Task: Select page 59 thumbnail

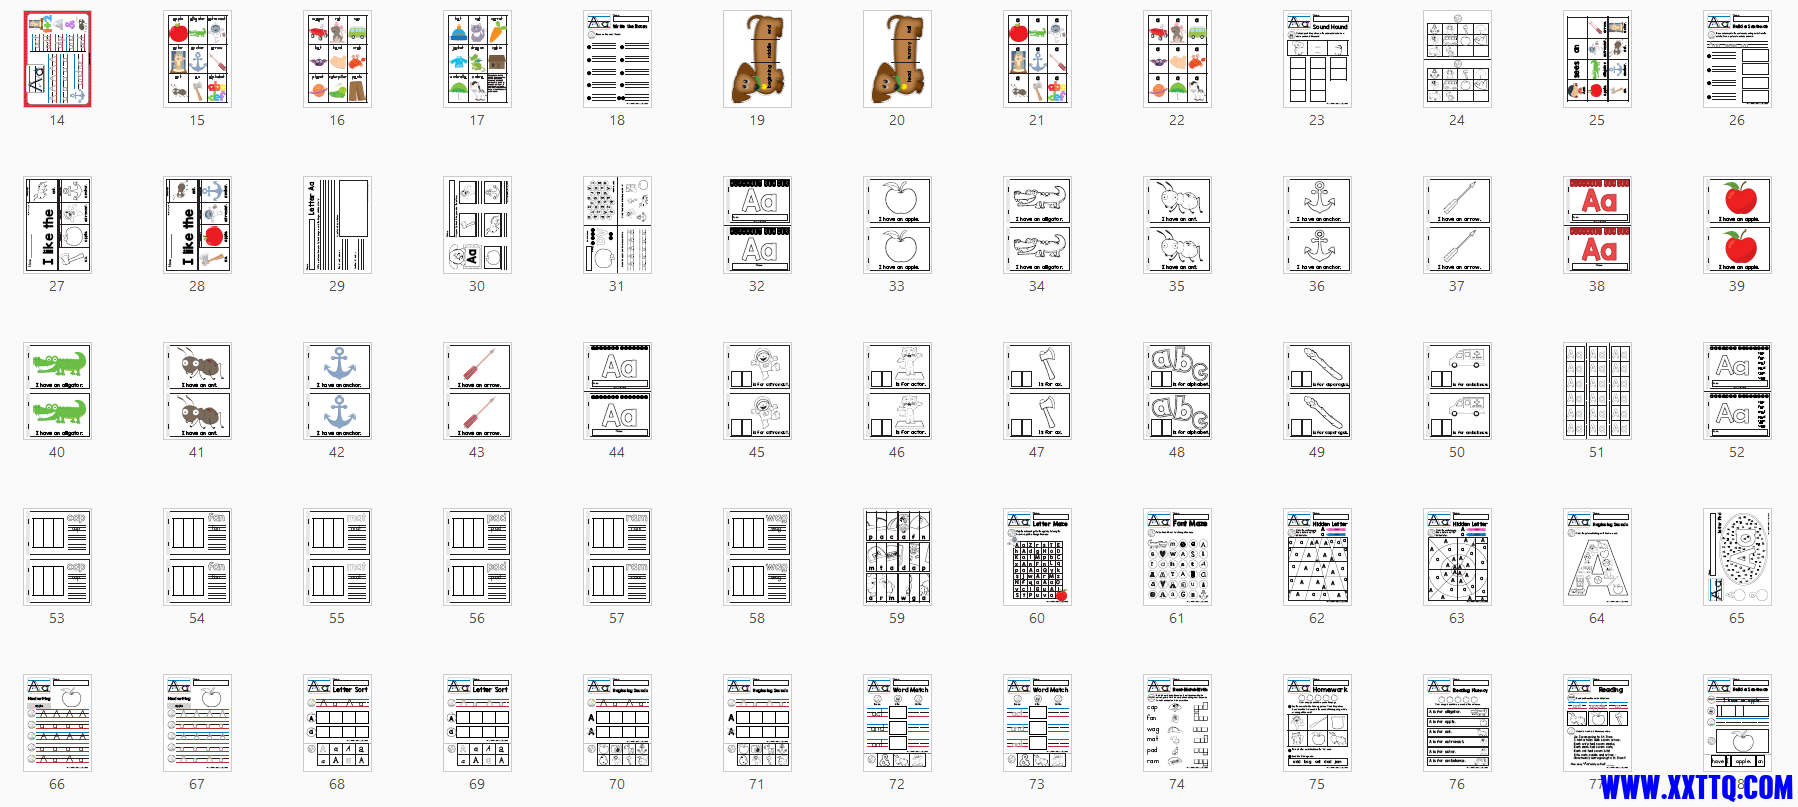Action: point(897,557)
